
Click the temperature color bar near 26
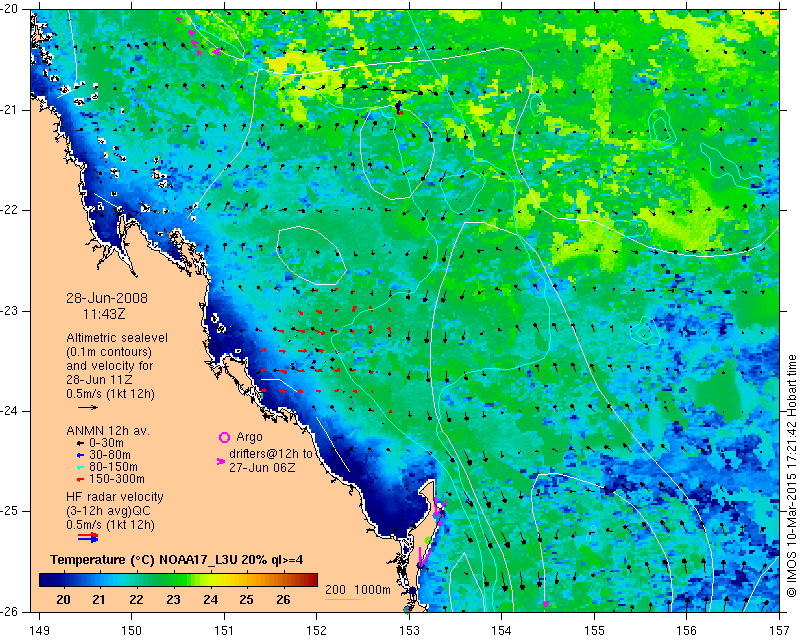(284, 580)
